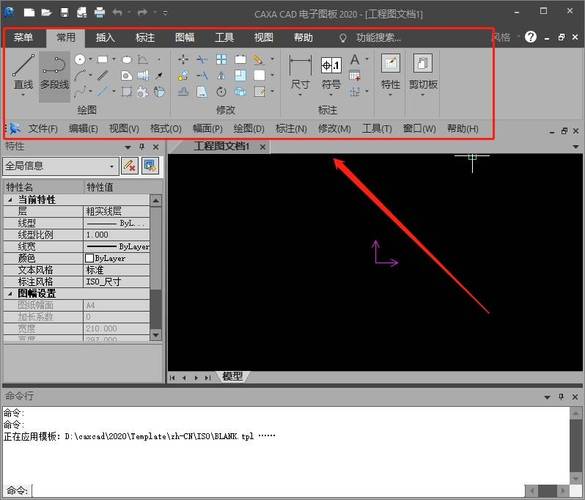Toggle pin on the 命令行 panel
This screenshot has width=585, height=500.
(x=561, y=397)
